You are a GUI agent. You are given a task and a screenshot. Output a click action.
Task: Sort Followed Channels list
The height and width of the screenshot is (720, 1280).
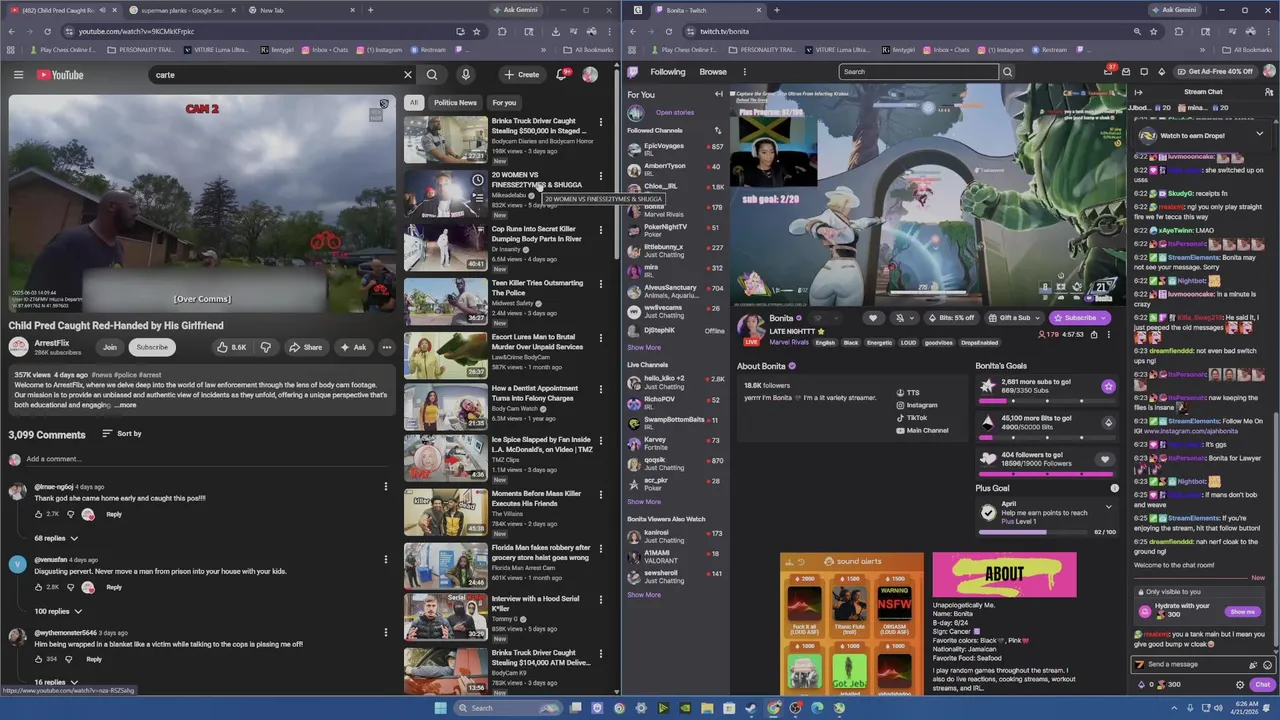[717, 130]
